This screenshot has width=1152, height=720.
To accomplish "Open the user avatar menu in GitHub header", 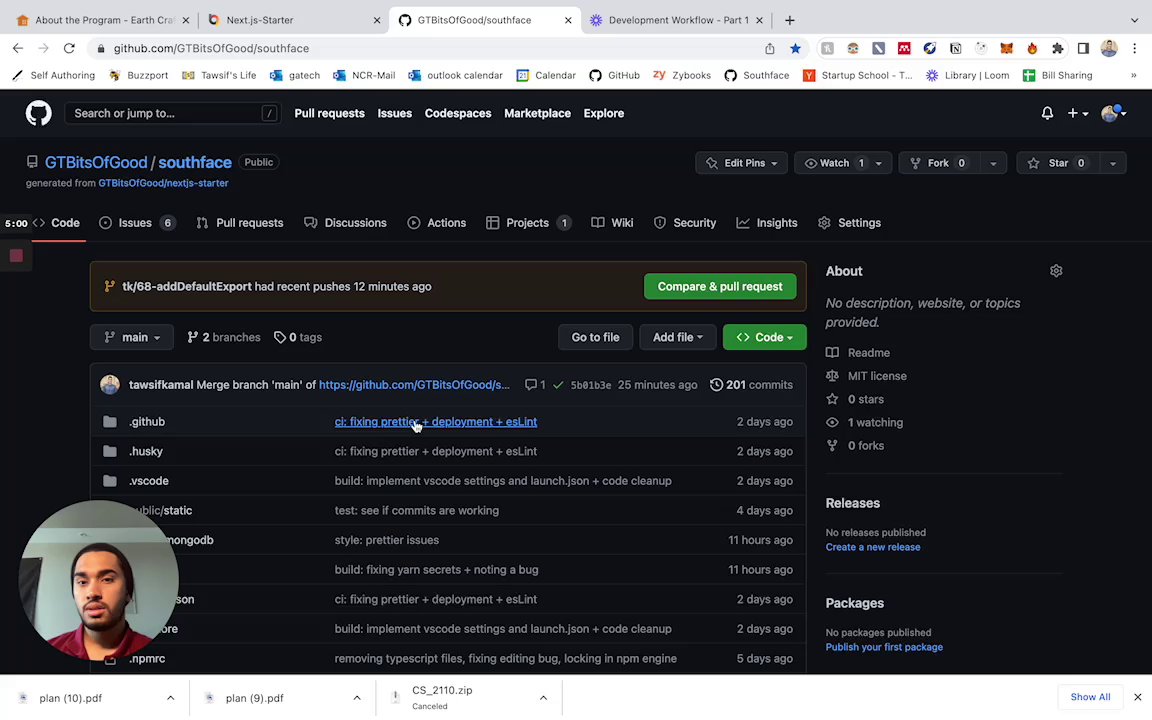I will [x=1114, y=113].
